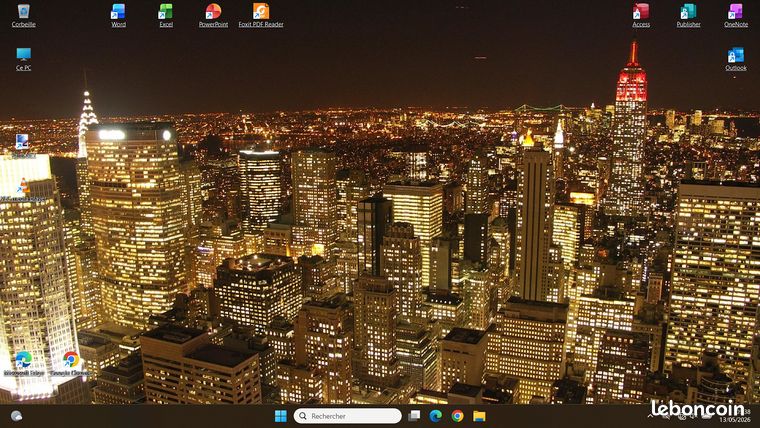Open the Windows Start menu
The image size is (760, 428).
click(281, 416)
